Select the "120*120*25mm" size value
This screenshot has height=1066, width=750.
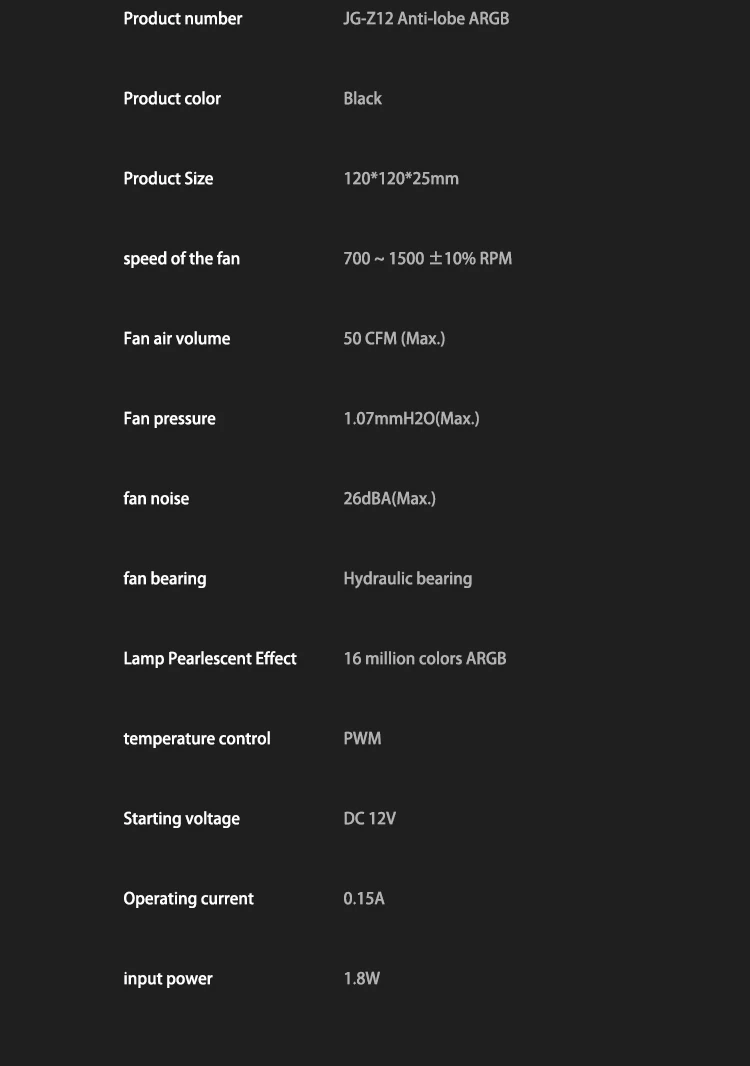click(401, 179)
